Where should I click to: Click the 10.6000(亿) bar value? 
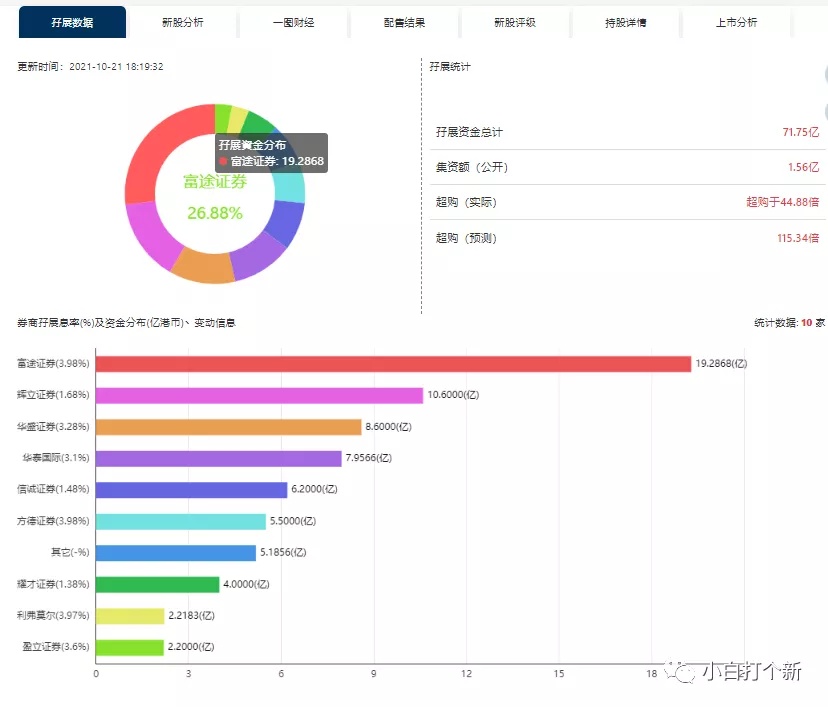(x=453, y=394)
